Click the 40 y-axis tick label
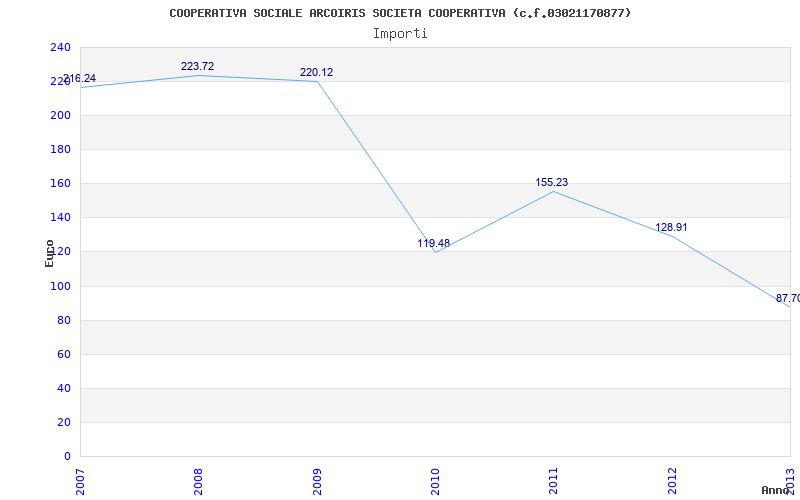The height and width of the screenshot is (500, 800). click(64, 388)
